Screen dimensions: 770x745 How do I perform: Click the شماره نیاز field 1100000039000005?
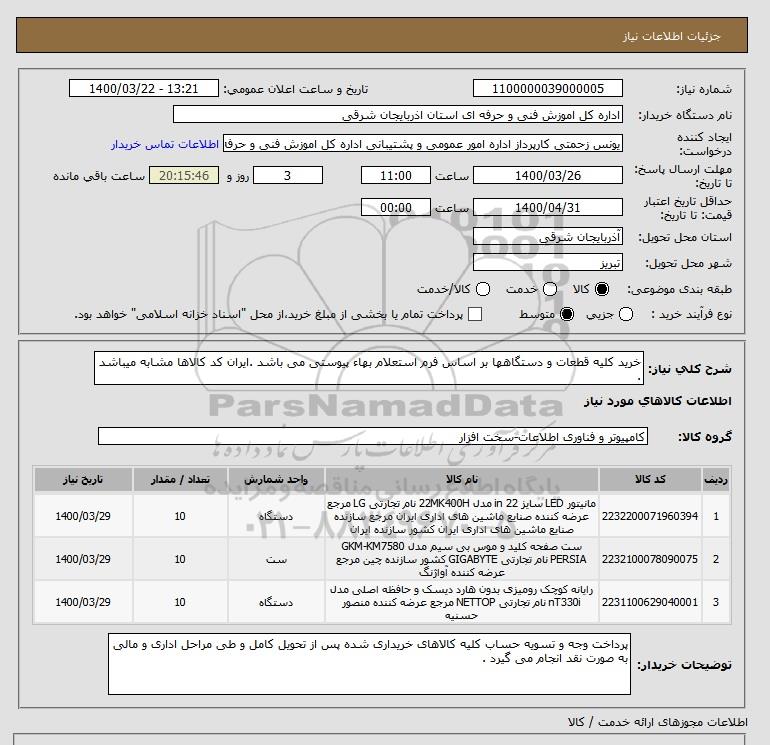point(548,88)
